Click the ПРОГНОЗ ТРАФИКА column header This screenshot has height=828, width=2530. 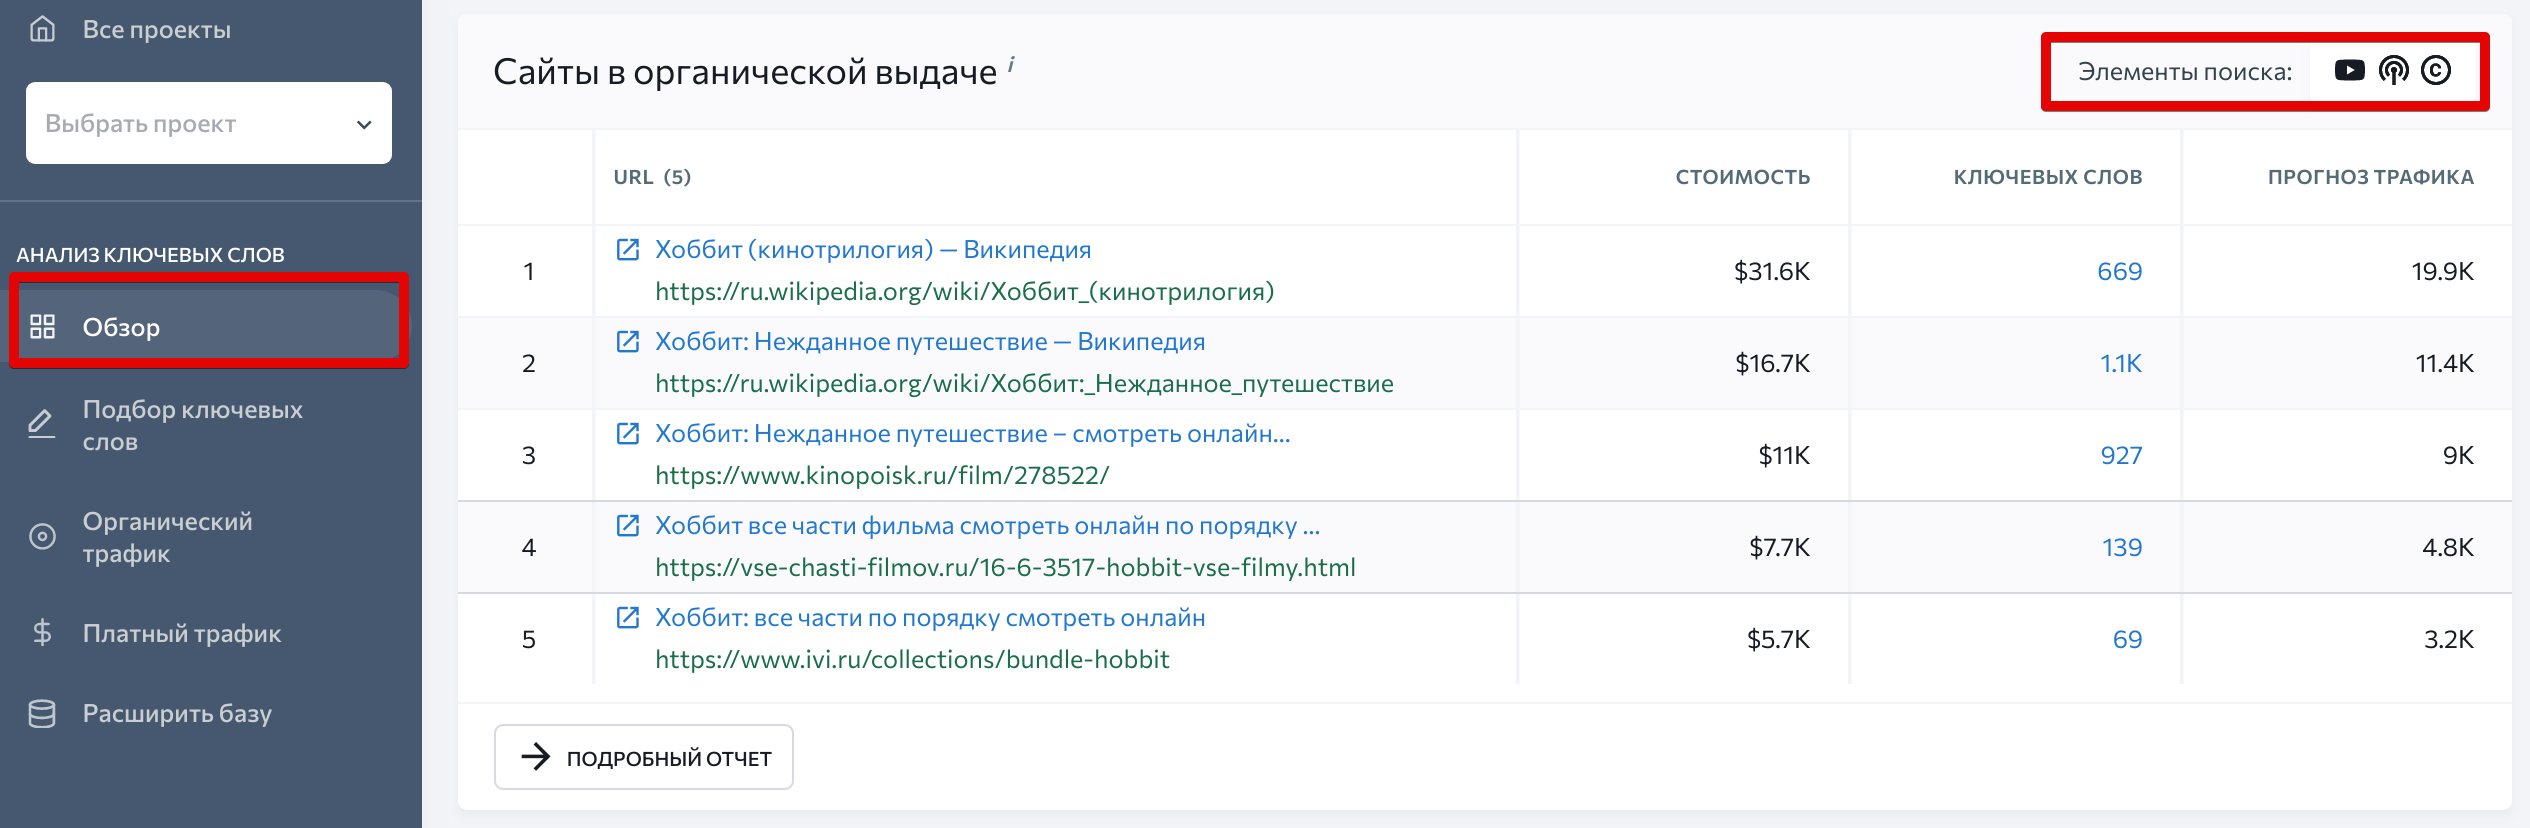pos(2370,177)
